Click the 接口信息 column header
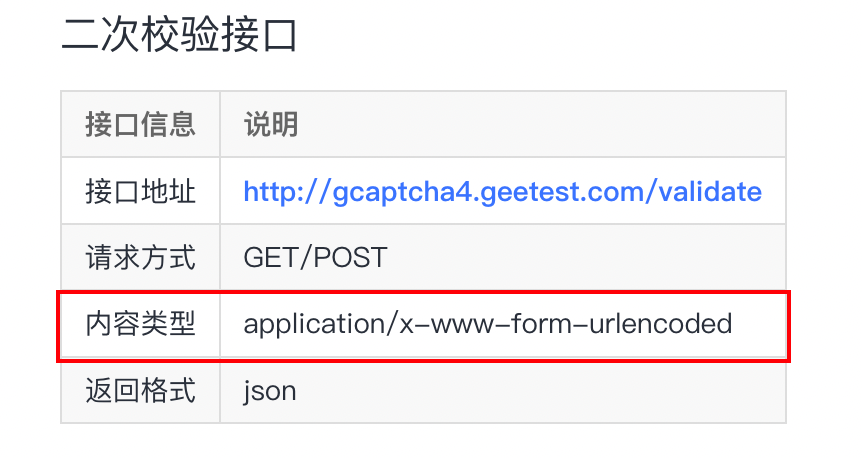The height and width of the screenshot is (458, 862). coord(140,125)
